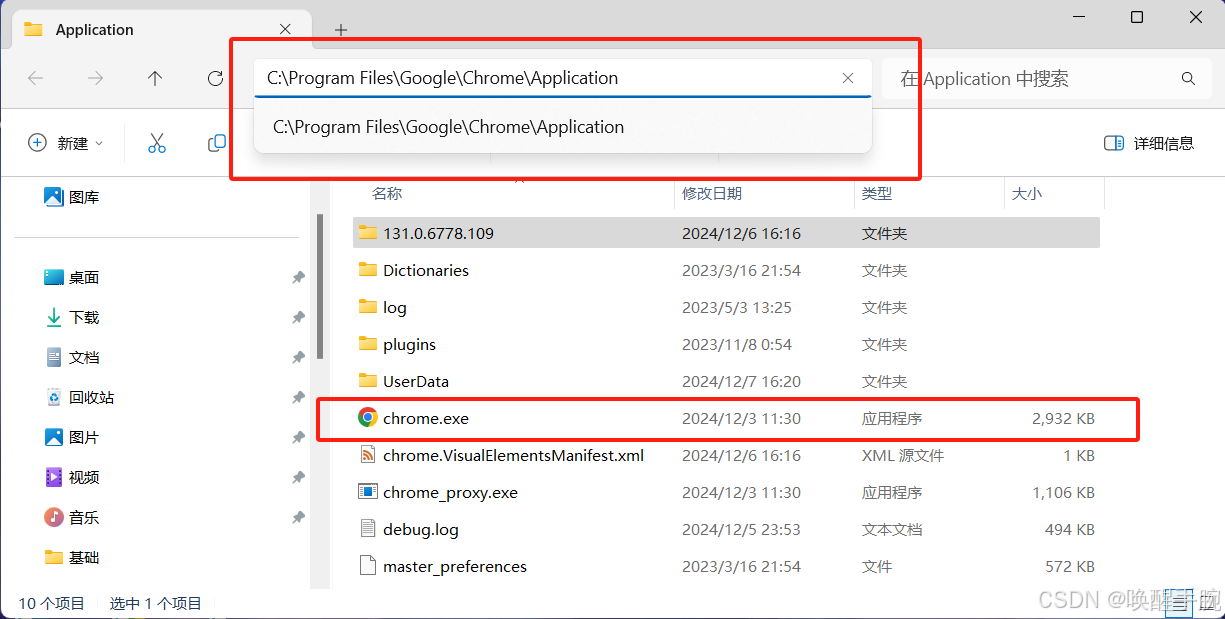Click status bar 10 个项目
The width and height of the screenshot is (1225, 619).
click(x=52, y=603)
